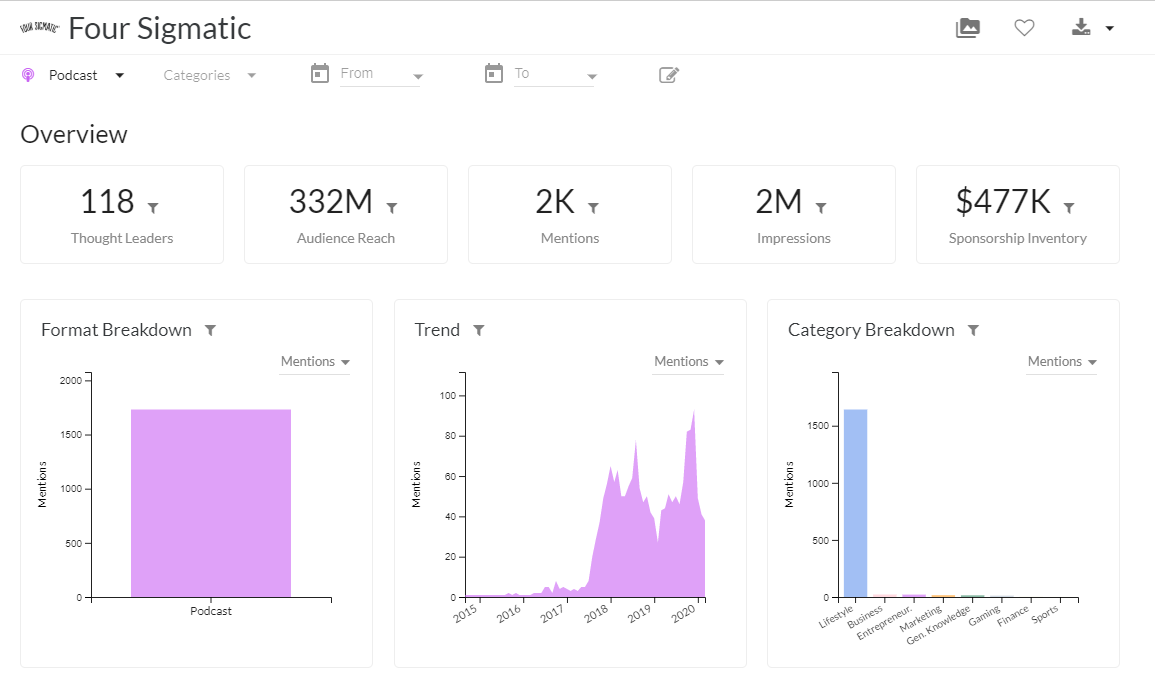The height and width of the screenshot is (687, 1155).
Task: Click the Trend chart filter icon
Action: [x=479, y=330]
